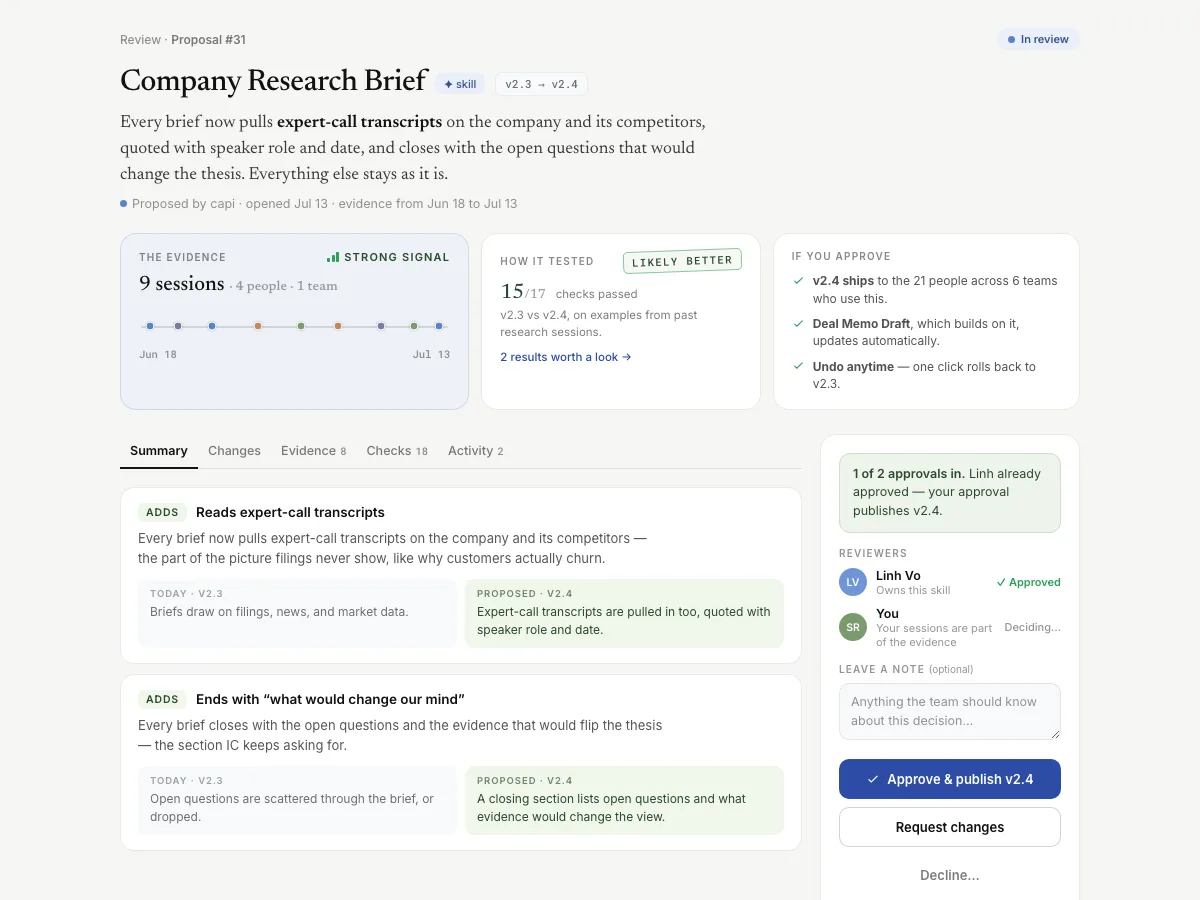Viewport: 1200px width, 900px height.
Task: Click the 'Deciding...' status next to You
Action: tap(1032, 628)
